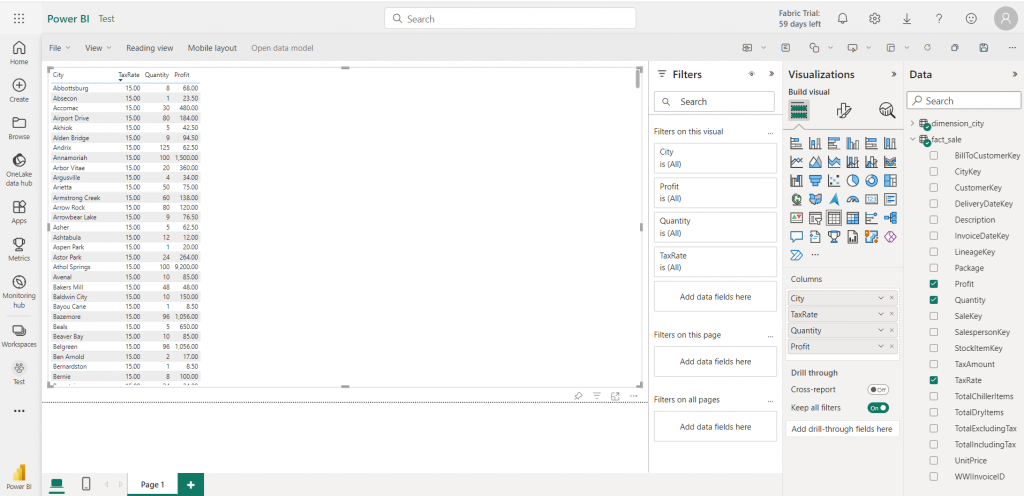Check the TaxAmount field

click(934, 364)
